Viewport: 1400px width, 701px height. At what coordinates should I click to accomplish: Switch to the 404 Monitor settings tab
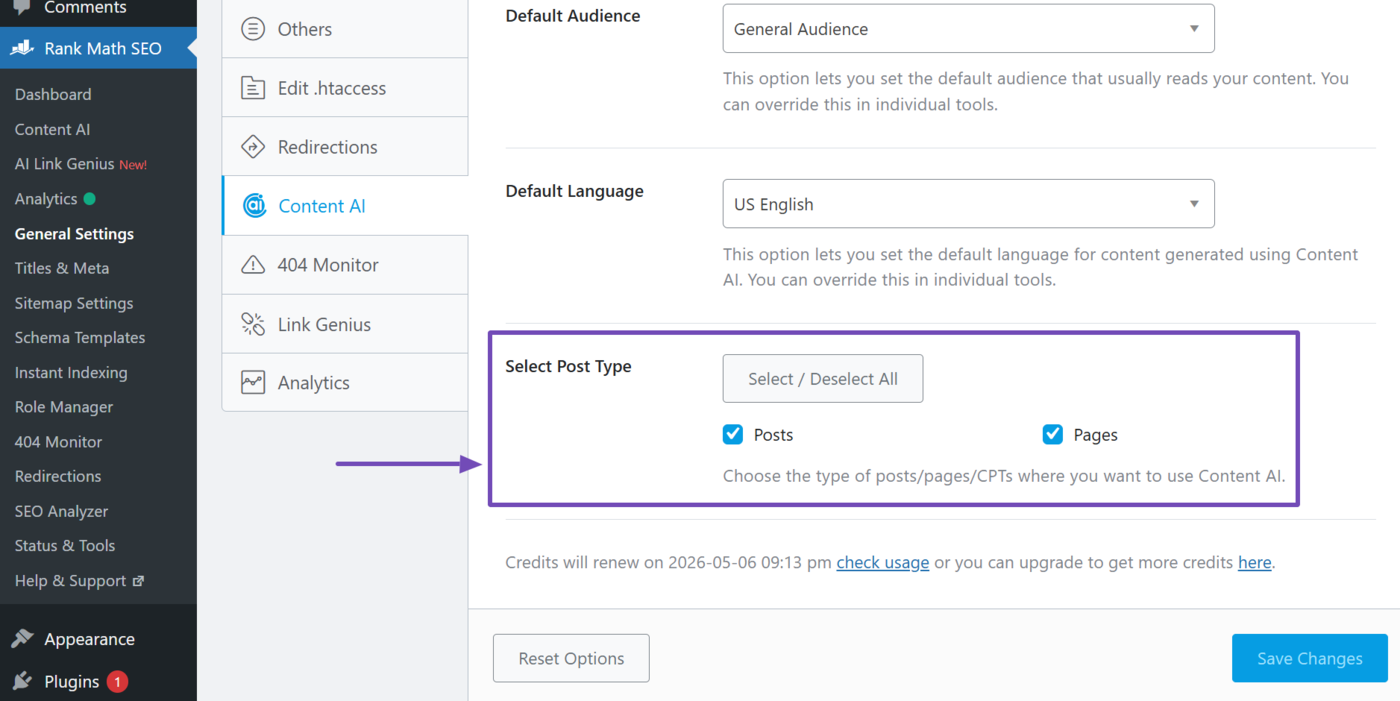(345, 265)
